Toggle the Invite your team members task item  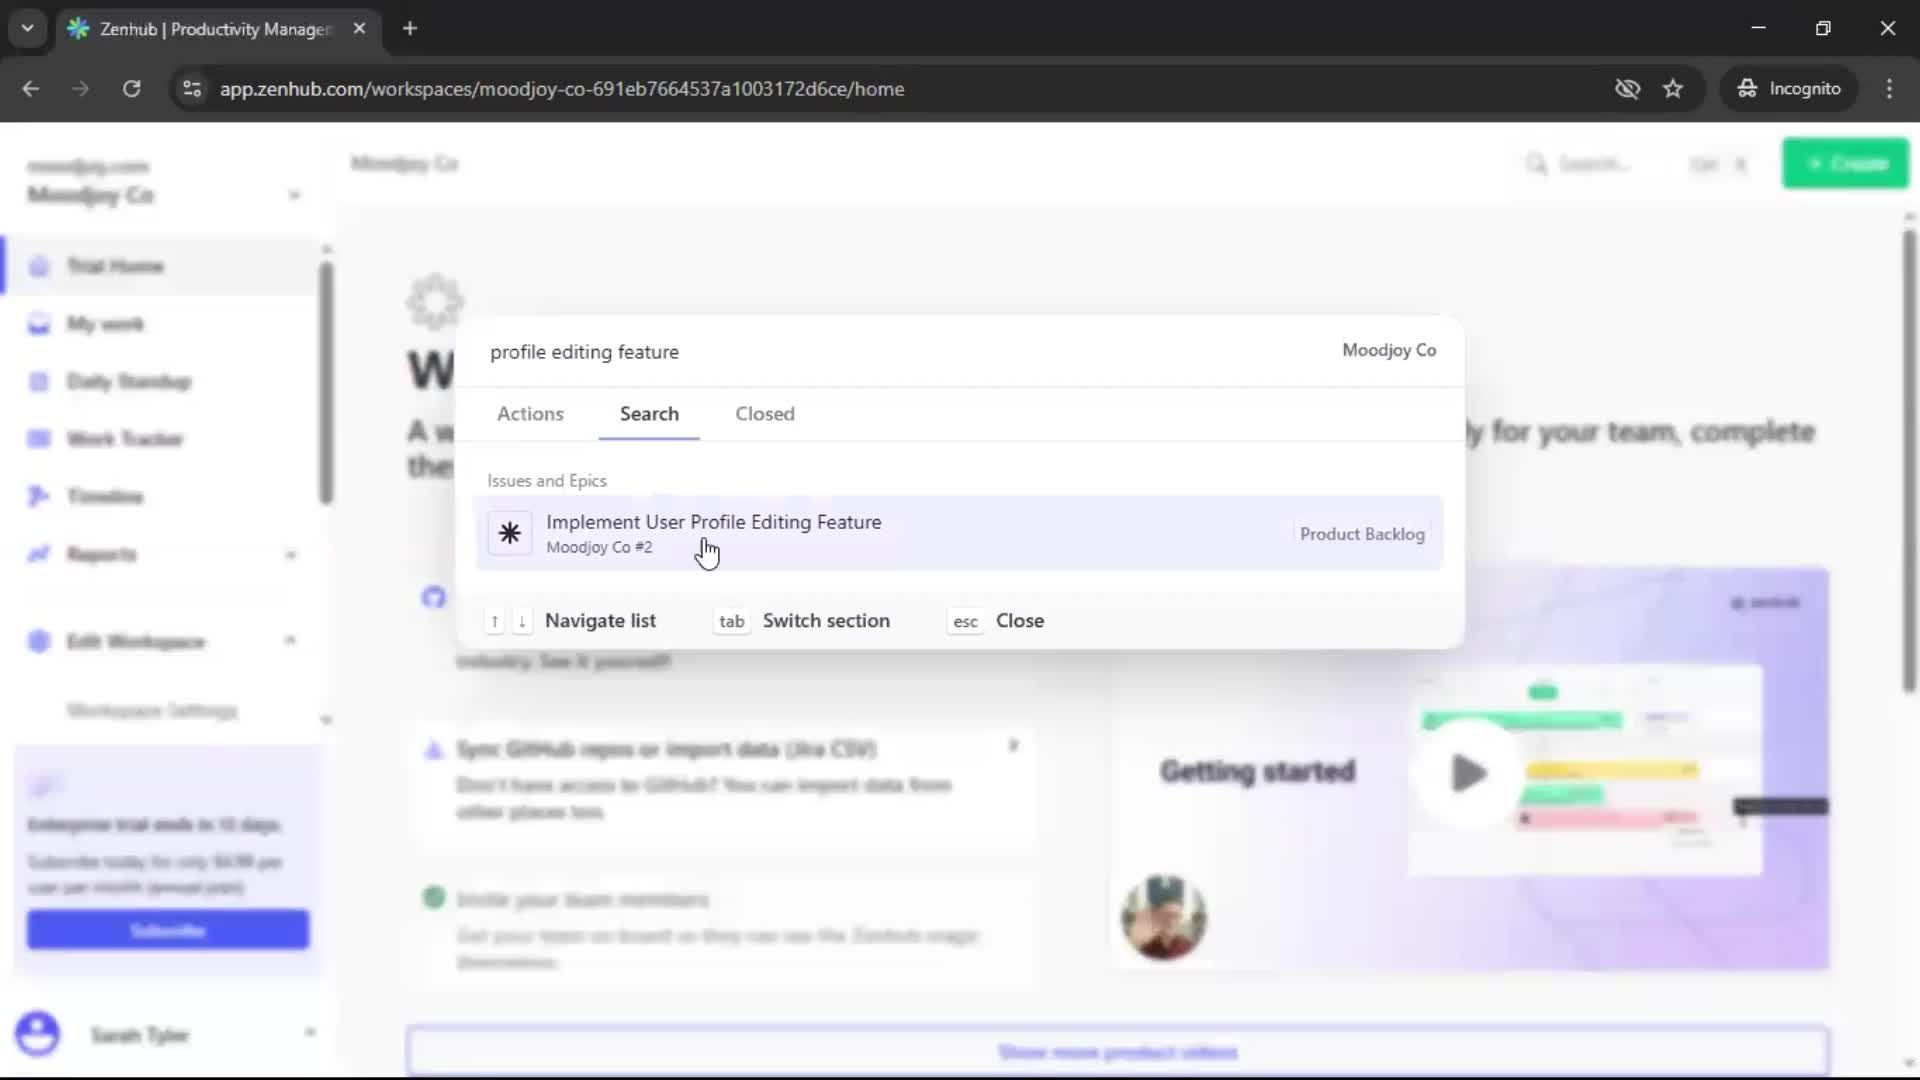pyautogui.click(x=433, y=897)
